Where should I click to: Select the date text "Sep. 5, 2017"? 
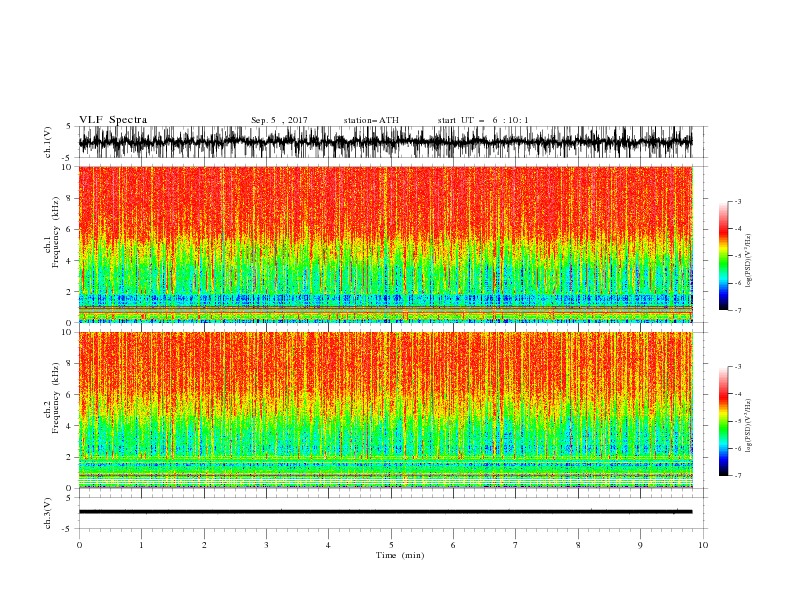(x=279, y=120)
